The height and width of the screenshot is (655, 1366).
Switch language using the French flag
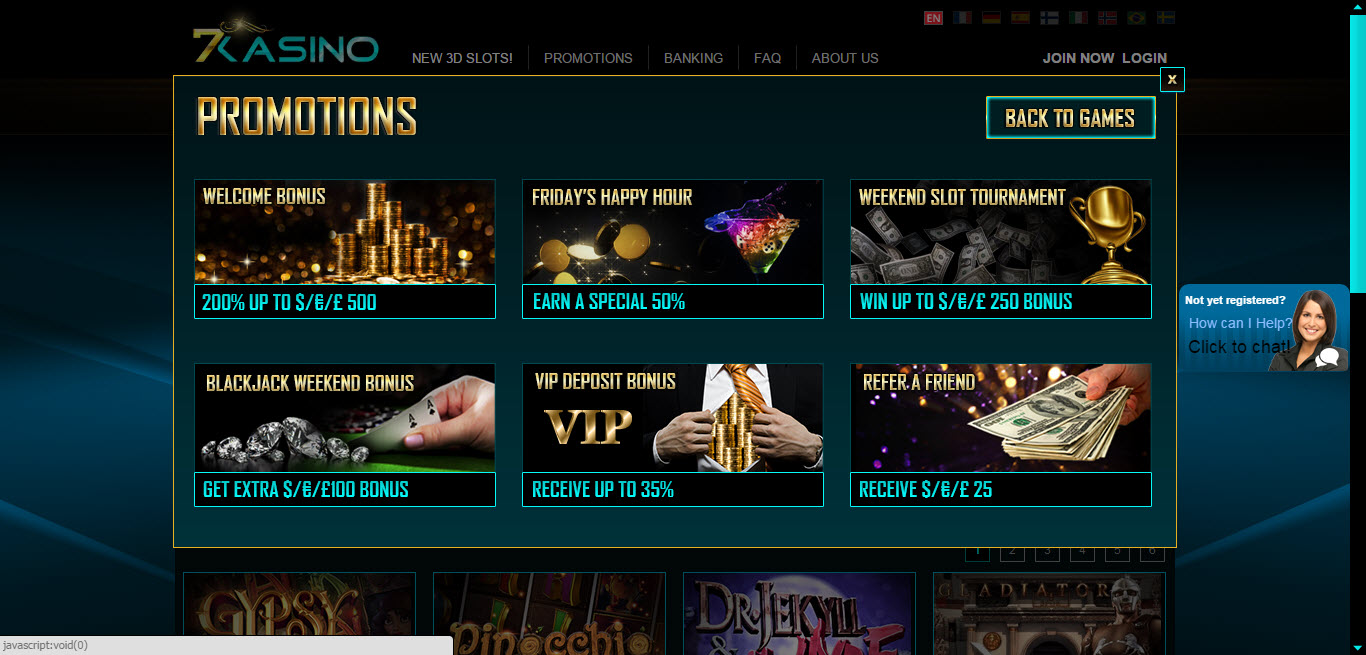(962, 18)
